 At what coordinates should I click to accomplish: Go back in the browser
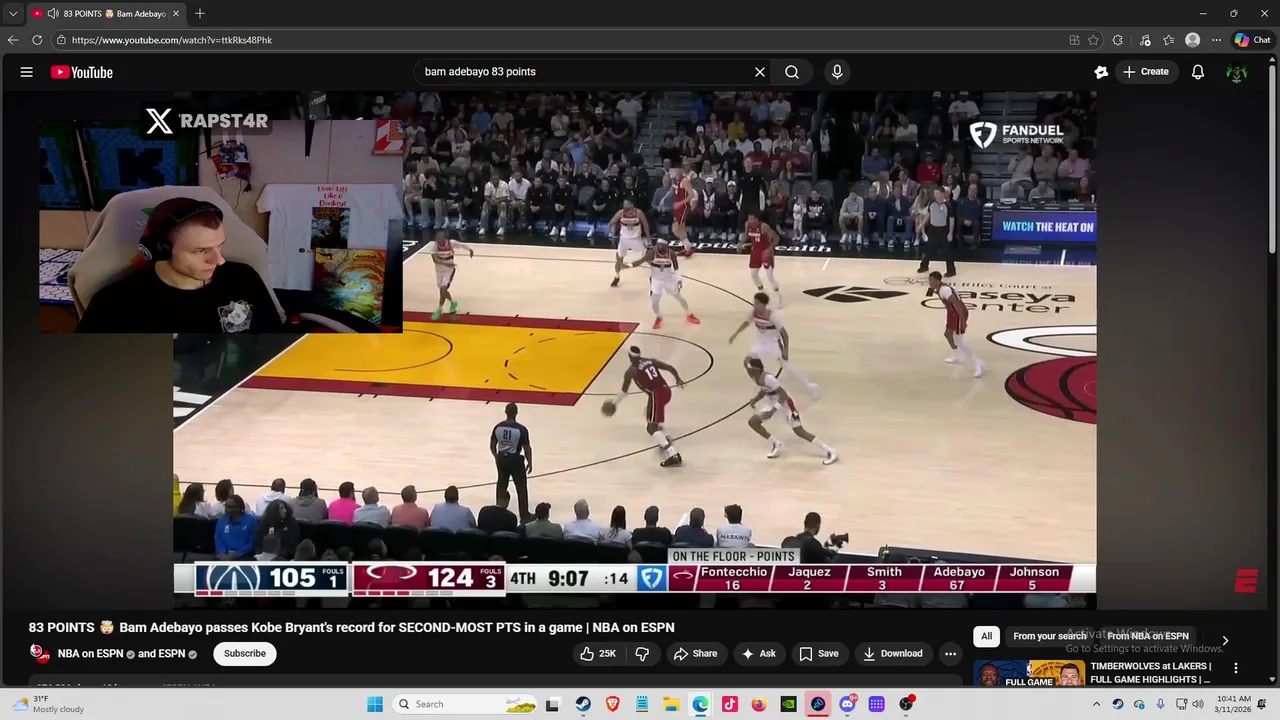pyautogui.click(x=13, y=40)
